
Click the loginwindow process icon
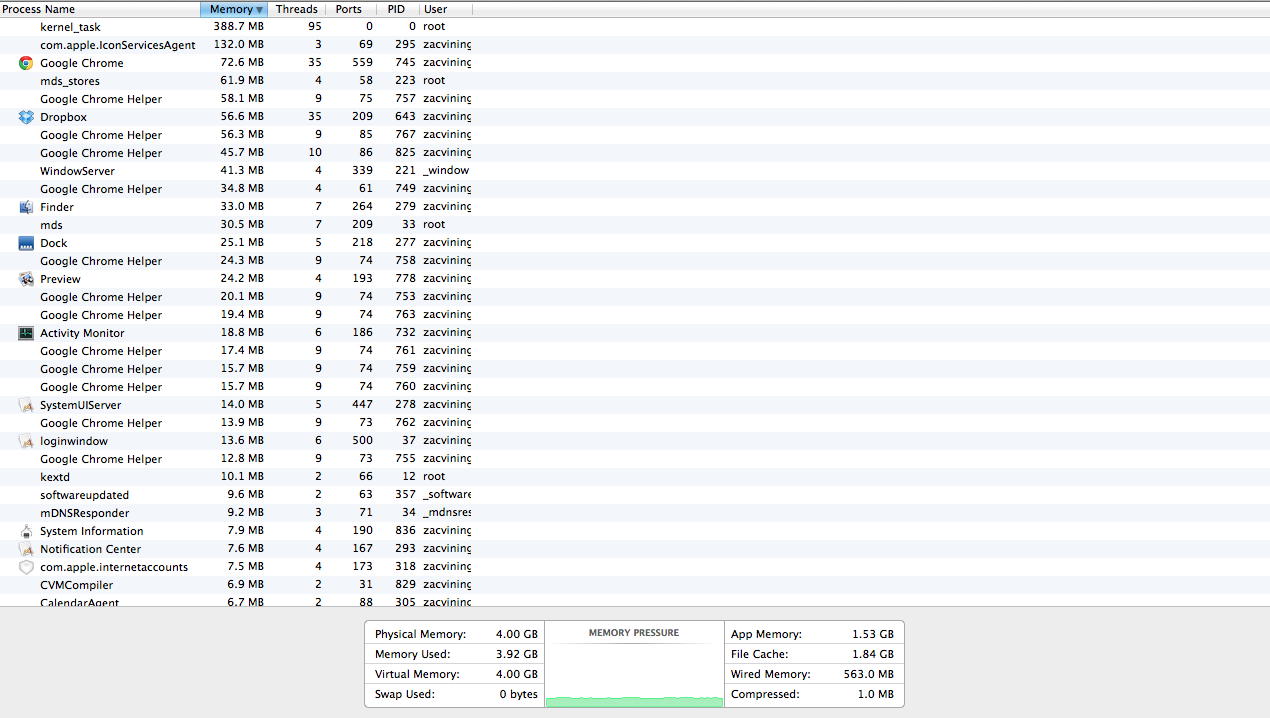26,441
